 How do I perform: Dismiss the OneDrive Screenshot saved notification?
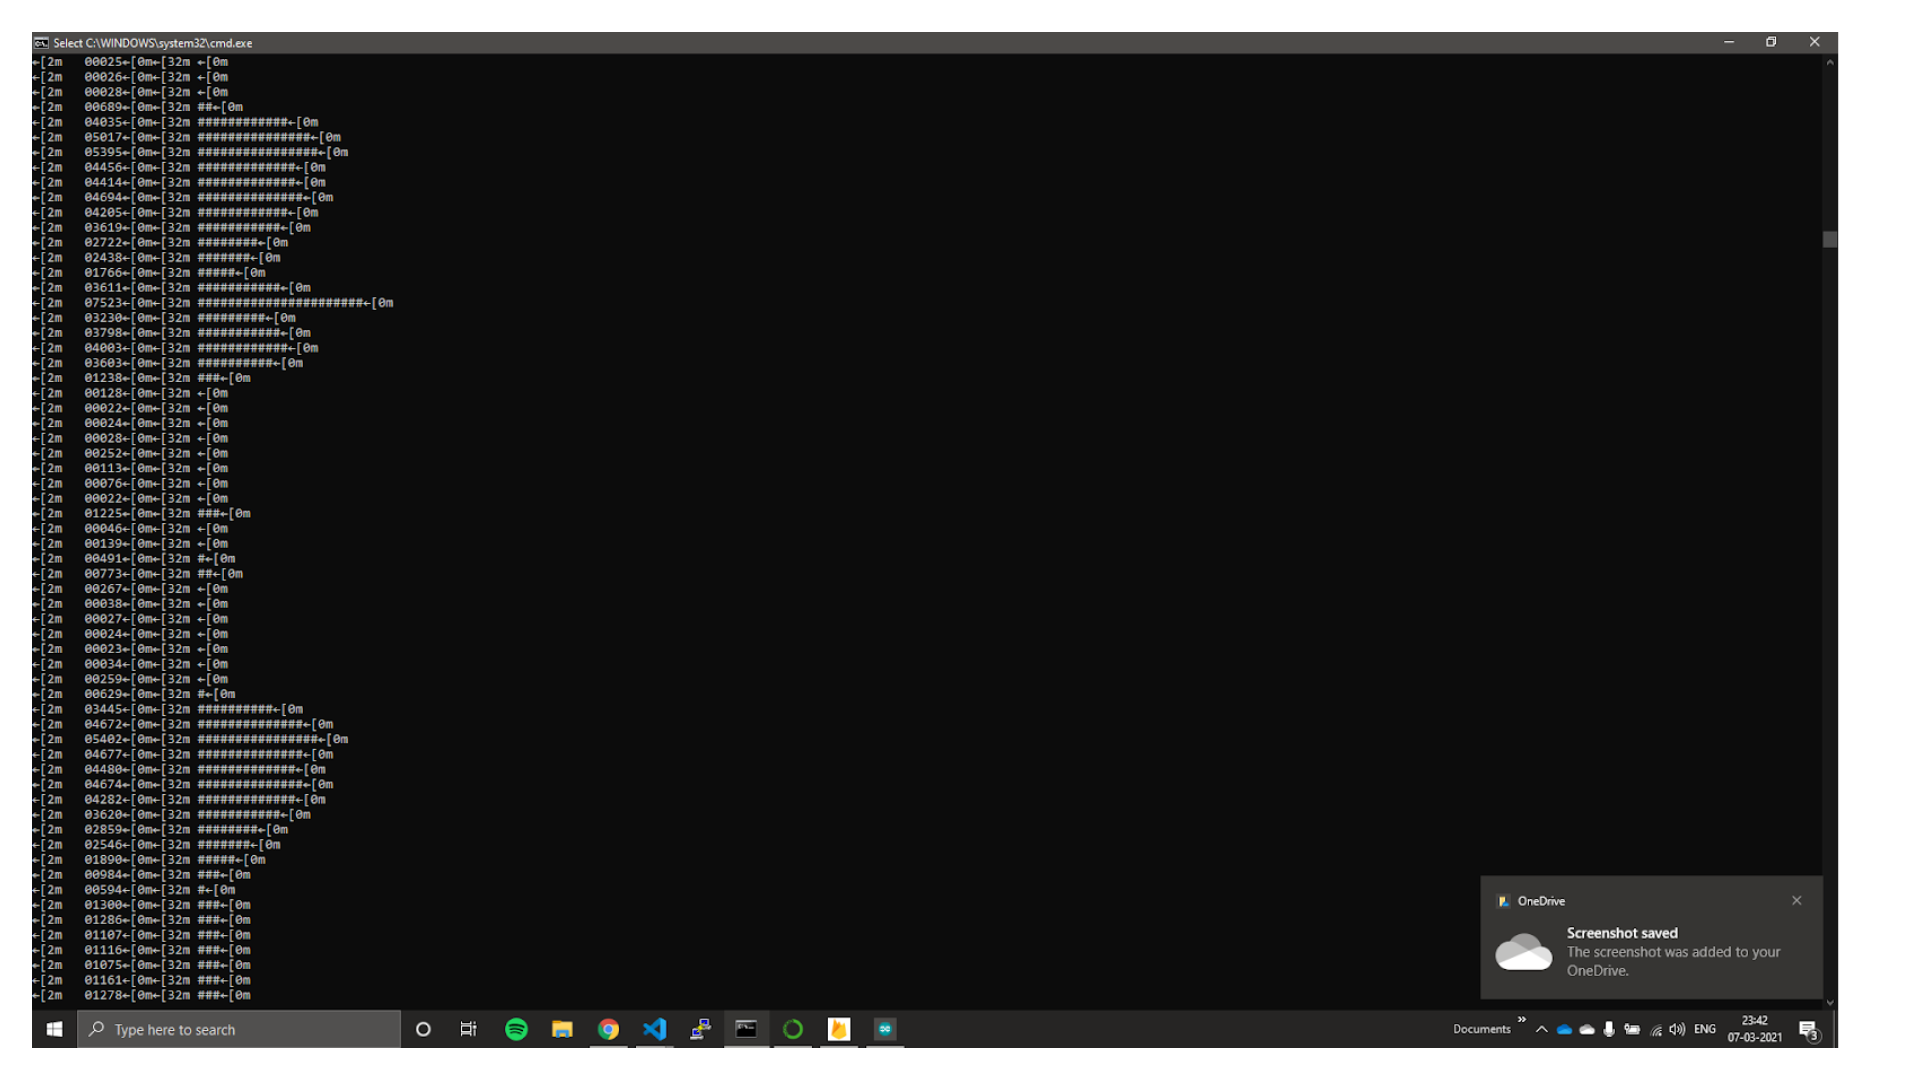coord(1797,900)
